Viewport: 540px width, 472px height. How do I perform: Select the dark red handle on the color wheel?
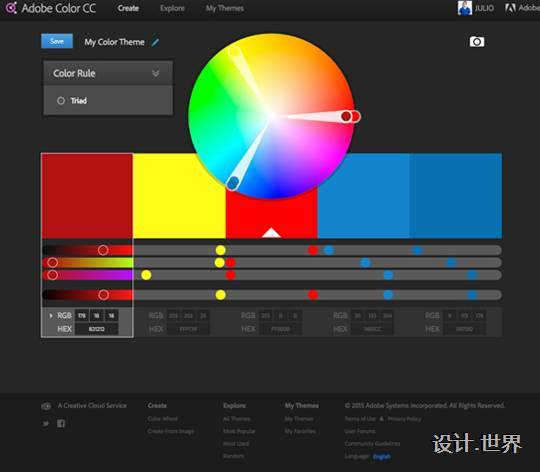point(346,116)
